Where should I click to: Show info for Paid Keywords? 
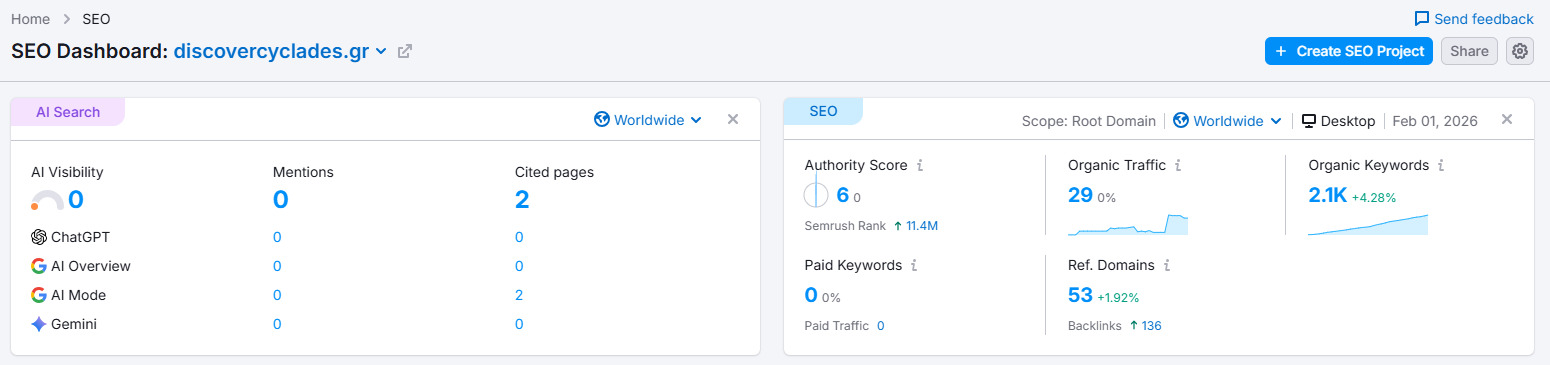coord(914,265)
